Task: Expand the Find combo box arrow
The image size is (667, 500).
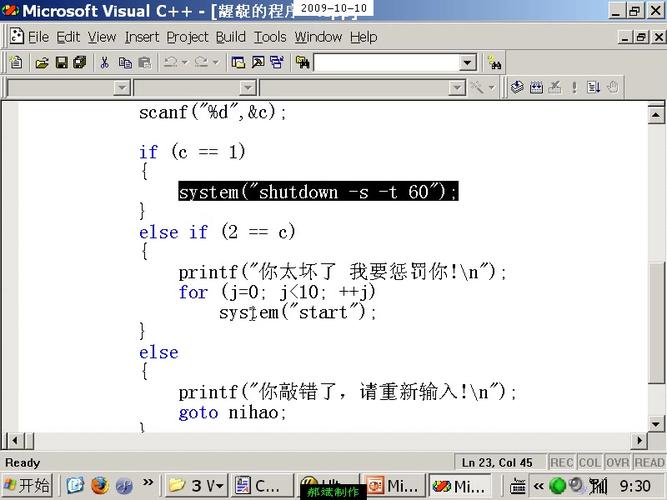Action: coord(467,63)
